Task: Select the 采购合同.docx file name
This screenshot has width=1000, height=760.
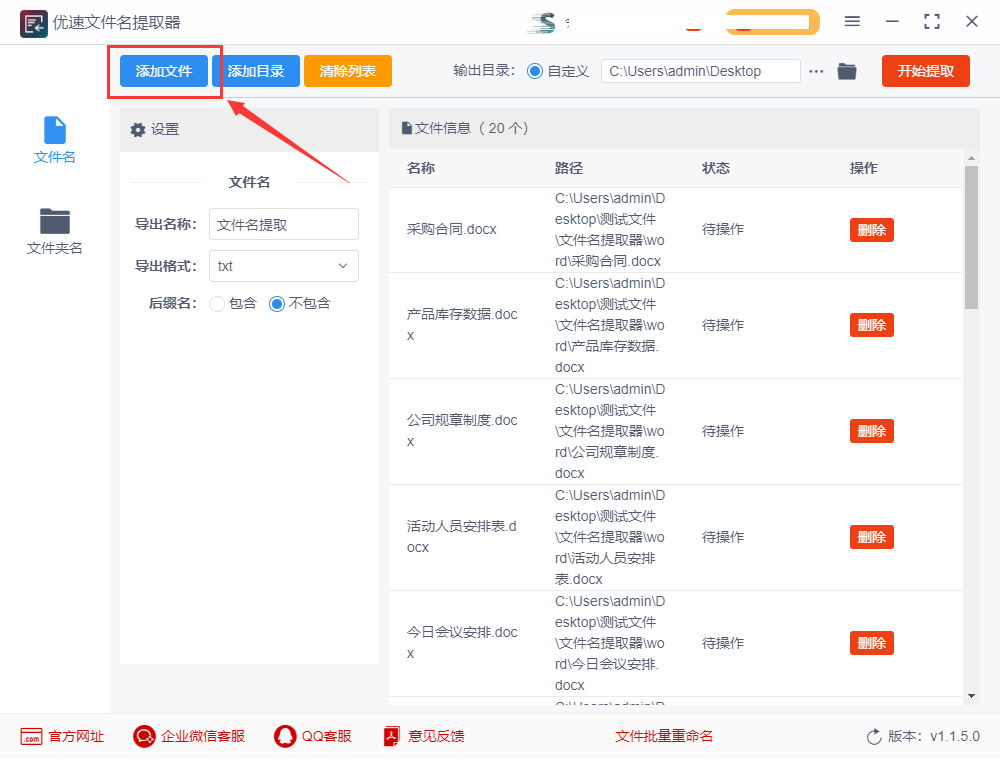Action: click(452, 230)
